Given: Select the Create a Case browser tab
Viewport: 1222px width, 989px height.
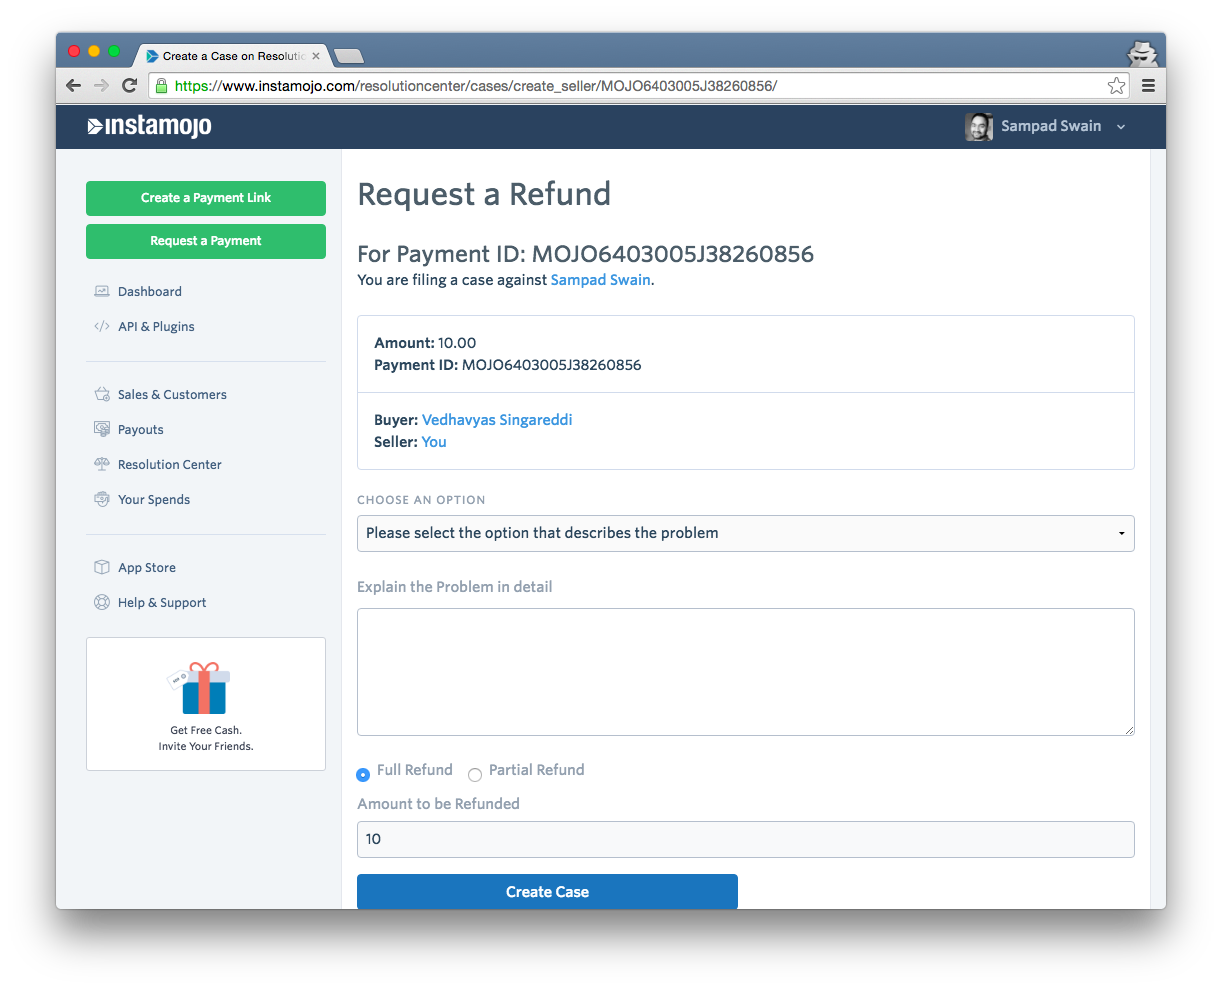Looking at the screenshot, I should tap(232, 56).
